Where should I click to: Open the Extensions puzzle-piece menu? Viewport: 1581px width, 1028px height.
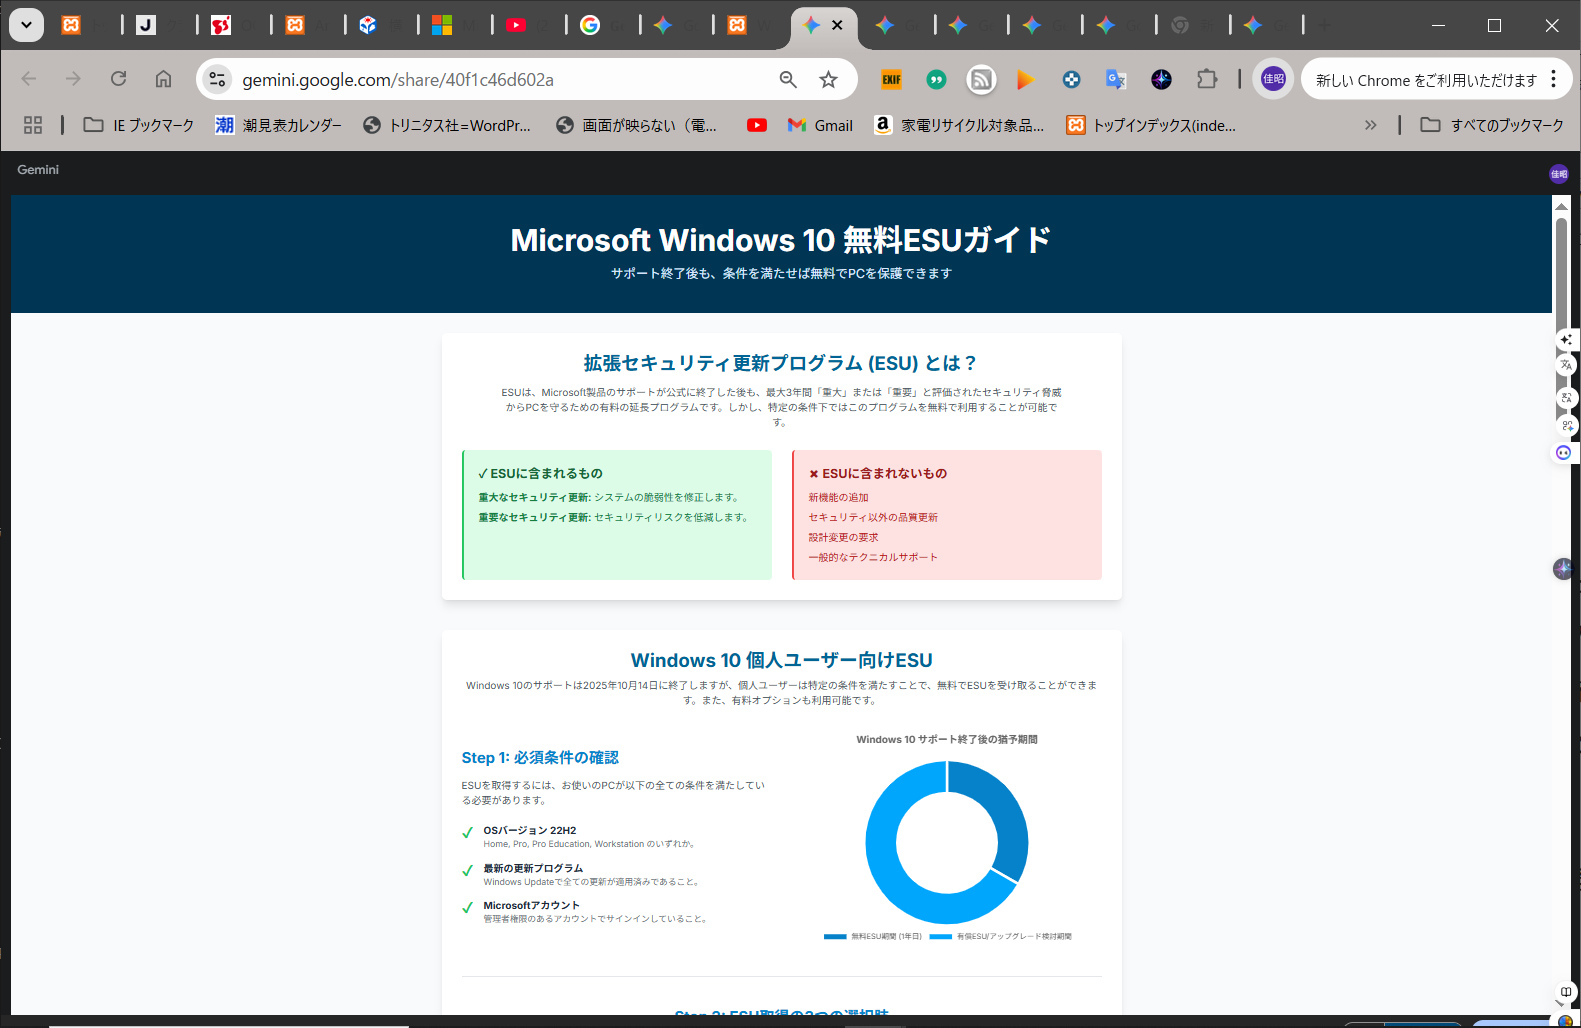click(x=1207, y=79)
